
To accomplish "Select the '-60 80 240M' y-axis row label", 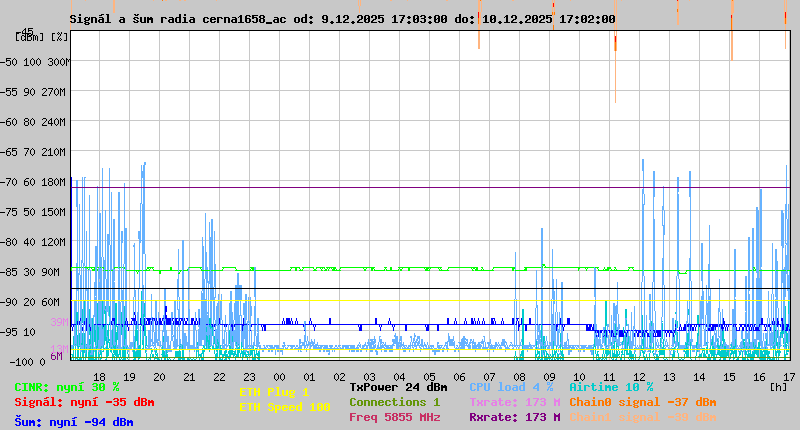I will pyautogui.click(x=33, y=122).
